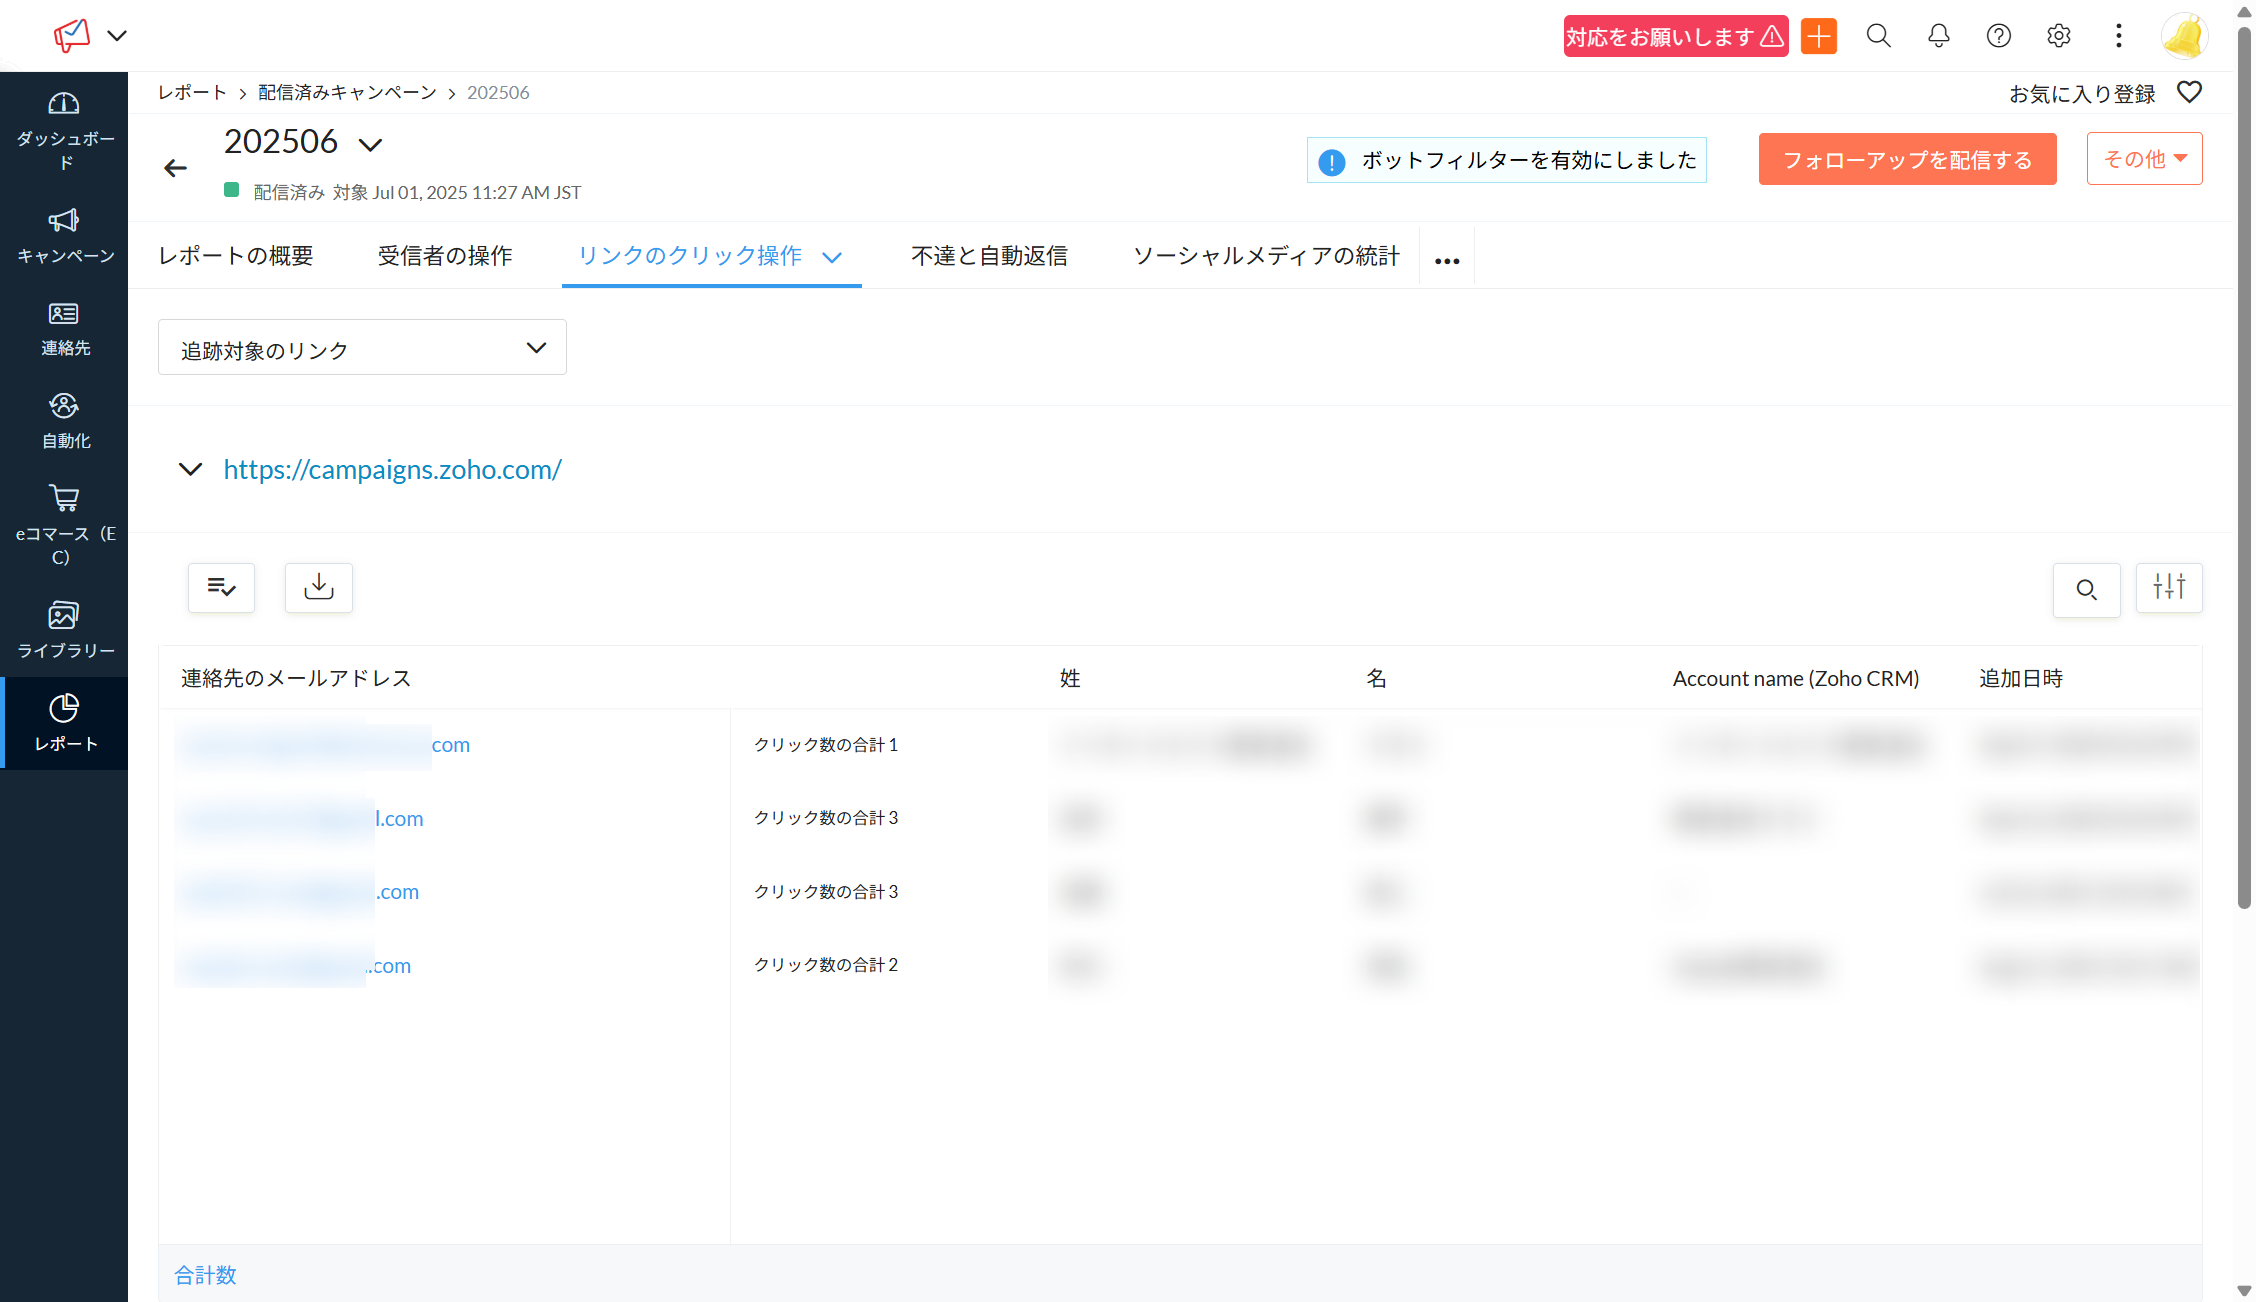Open the notifications bell
2256x1302 pixels.
pos(1938,36)
